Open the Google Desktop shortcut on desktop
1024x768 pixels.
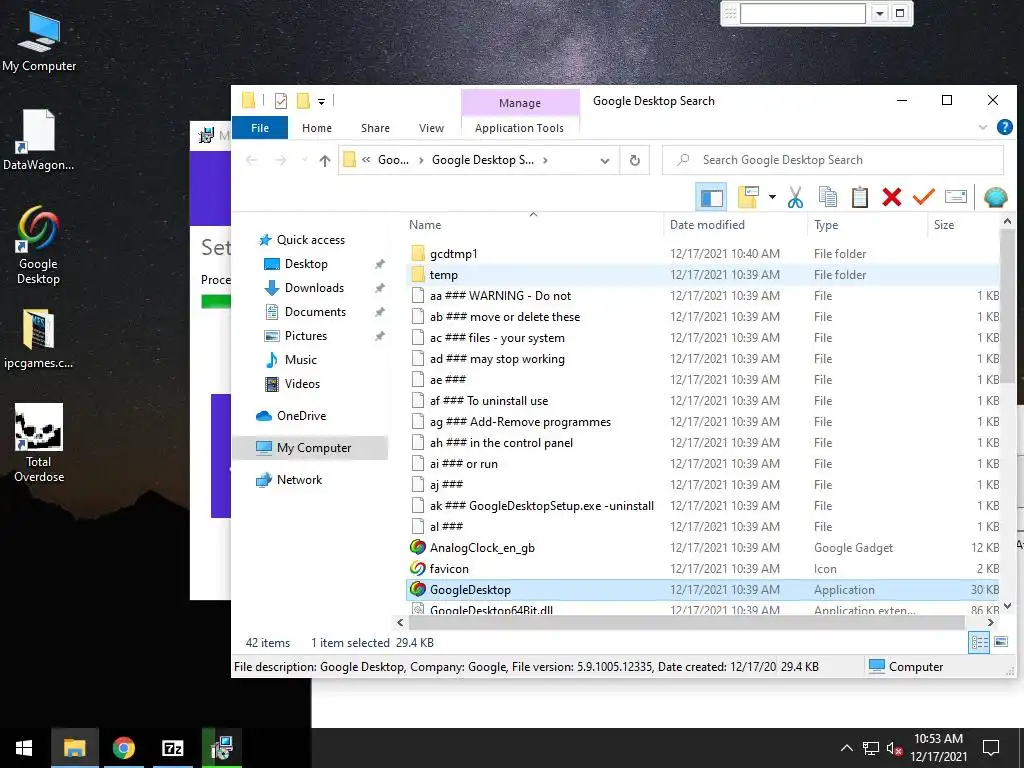(38, 245)
